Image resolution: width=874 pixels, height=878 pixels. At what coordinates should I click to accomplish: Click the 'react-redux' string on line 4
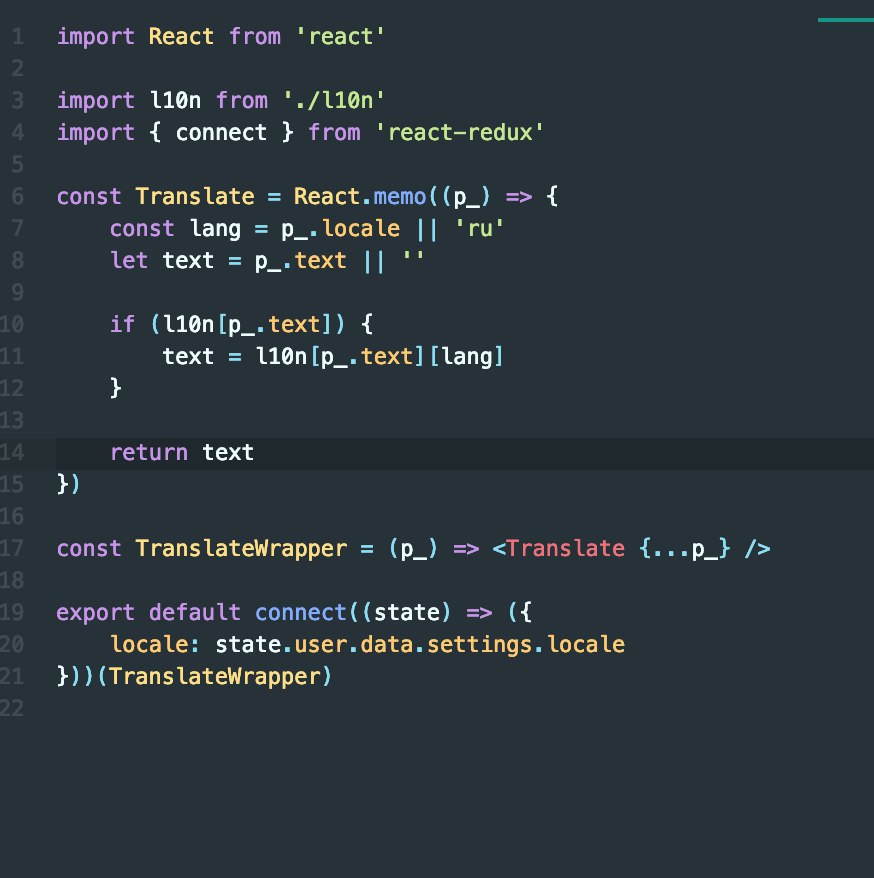[460, 133]
